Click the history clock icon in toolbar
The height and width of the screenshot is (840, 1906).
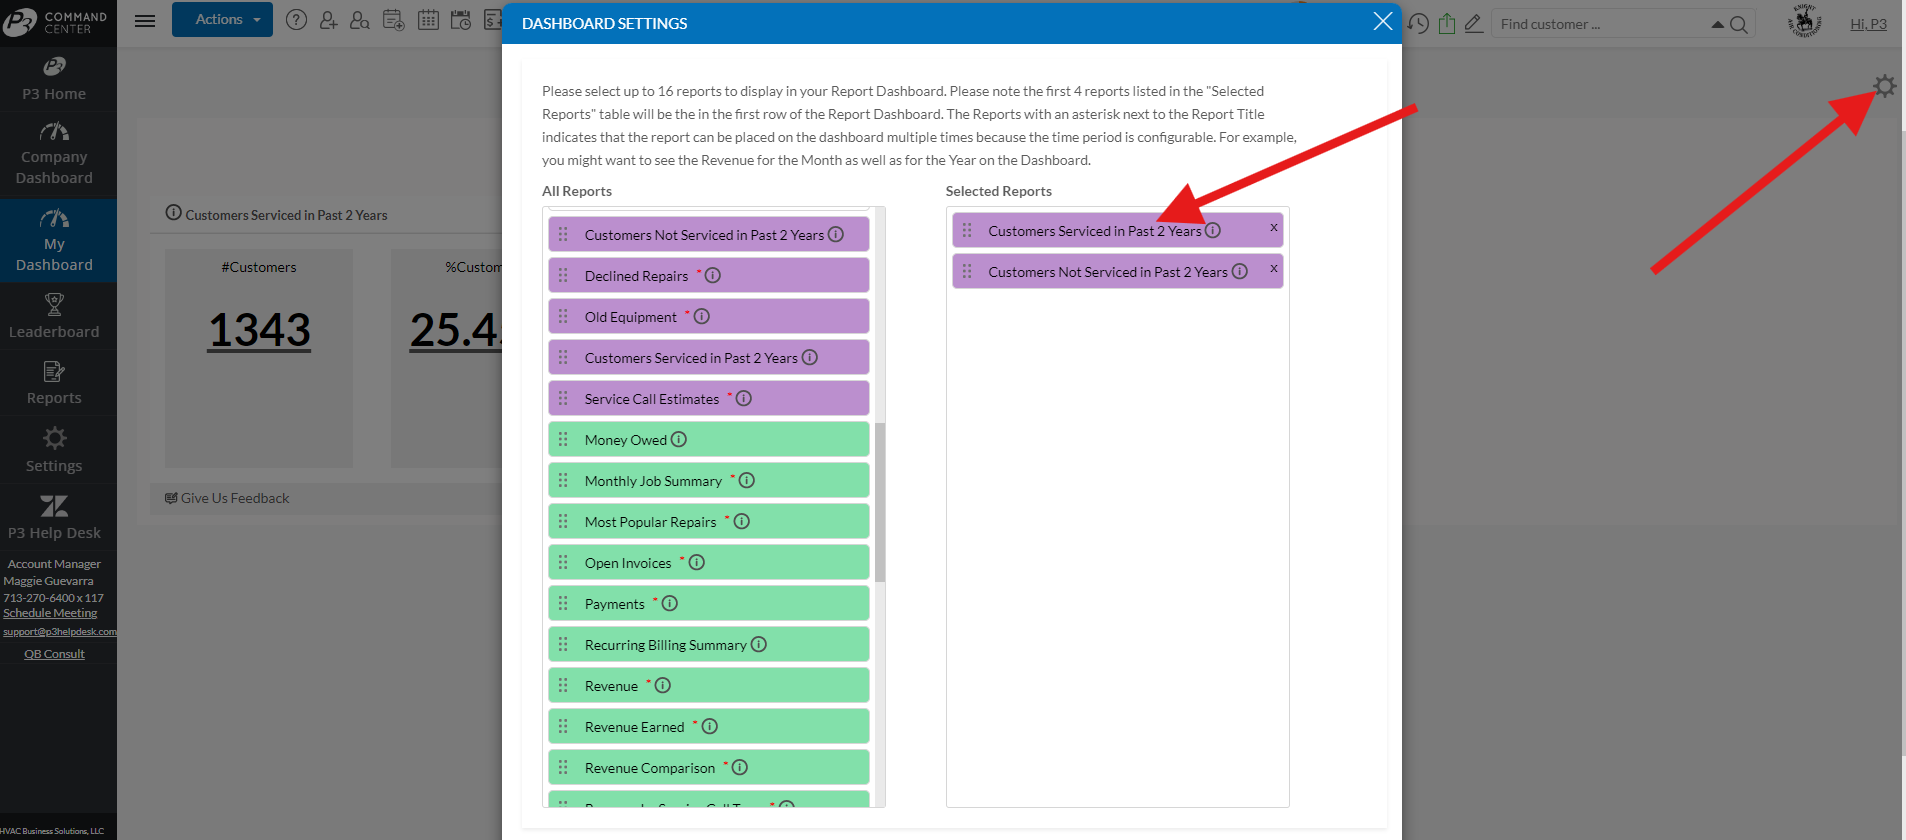pos(1418,24)
